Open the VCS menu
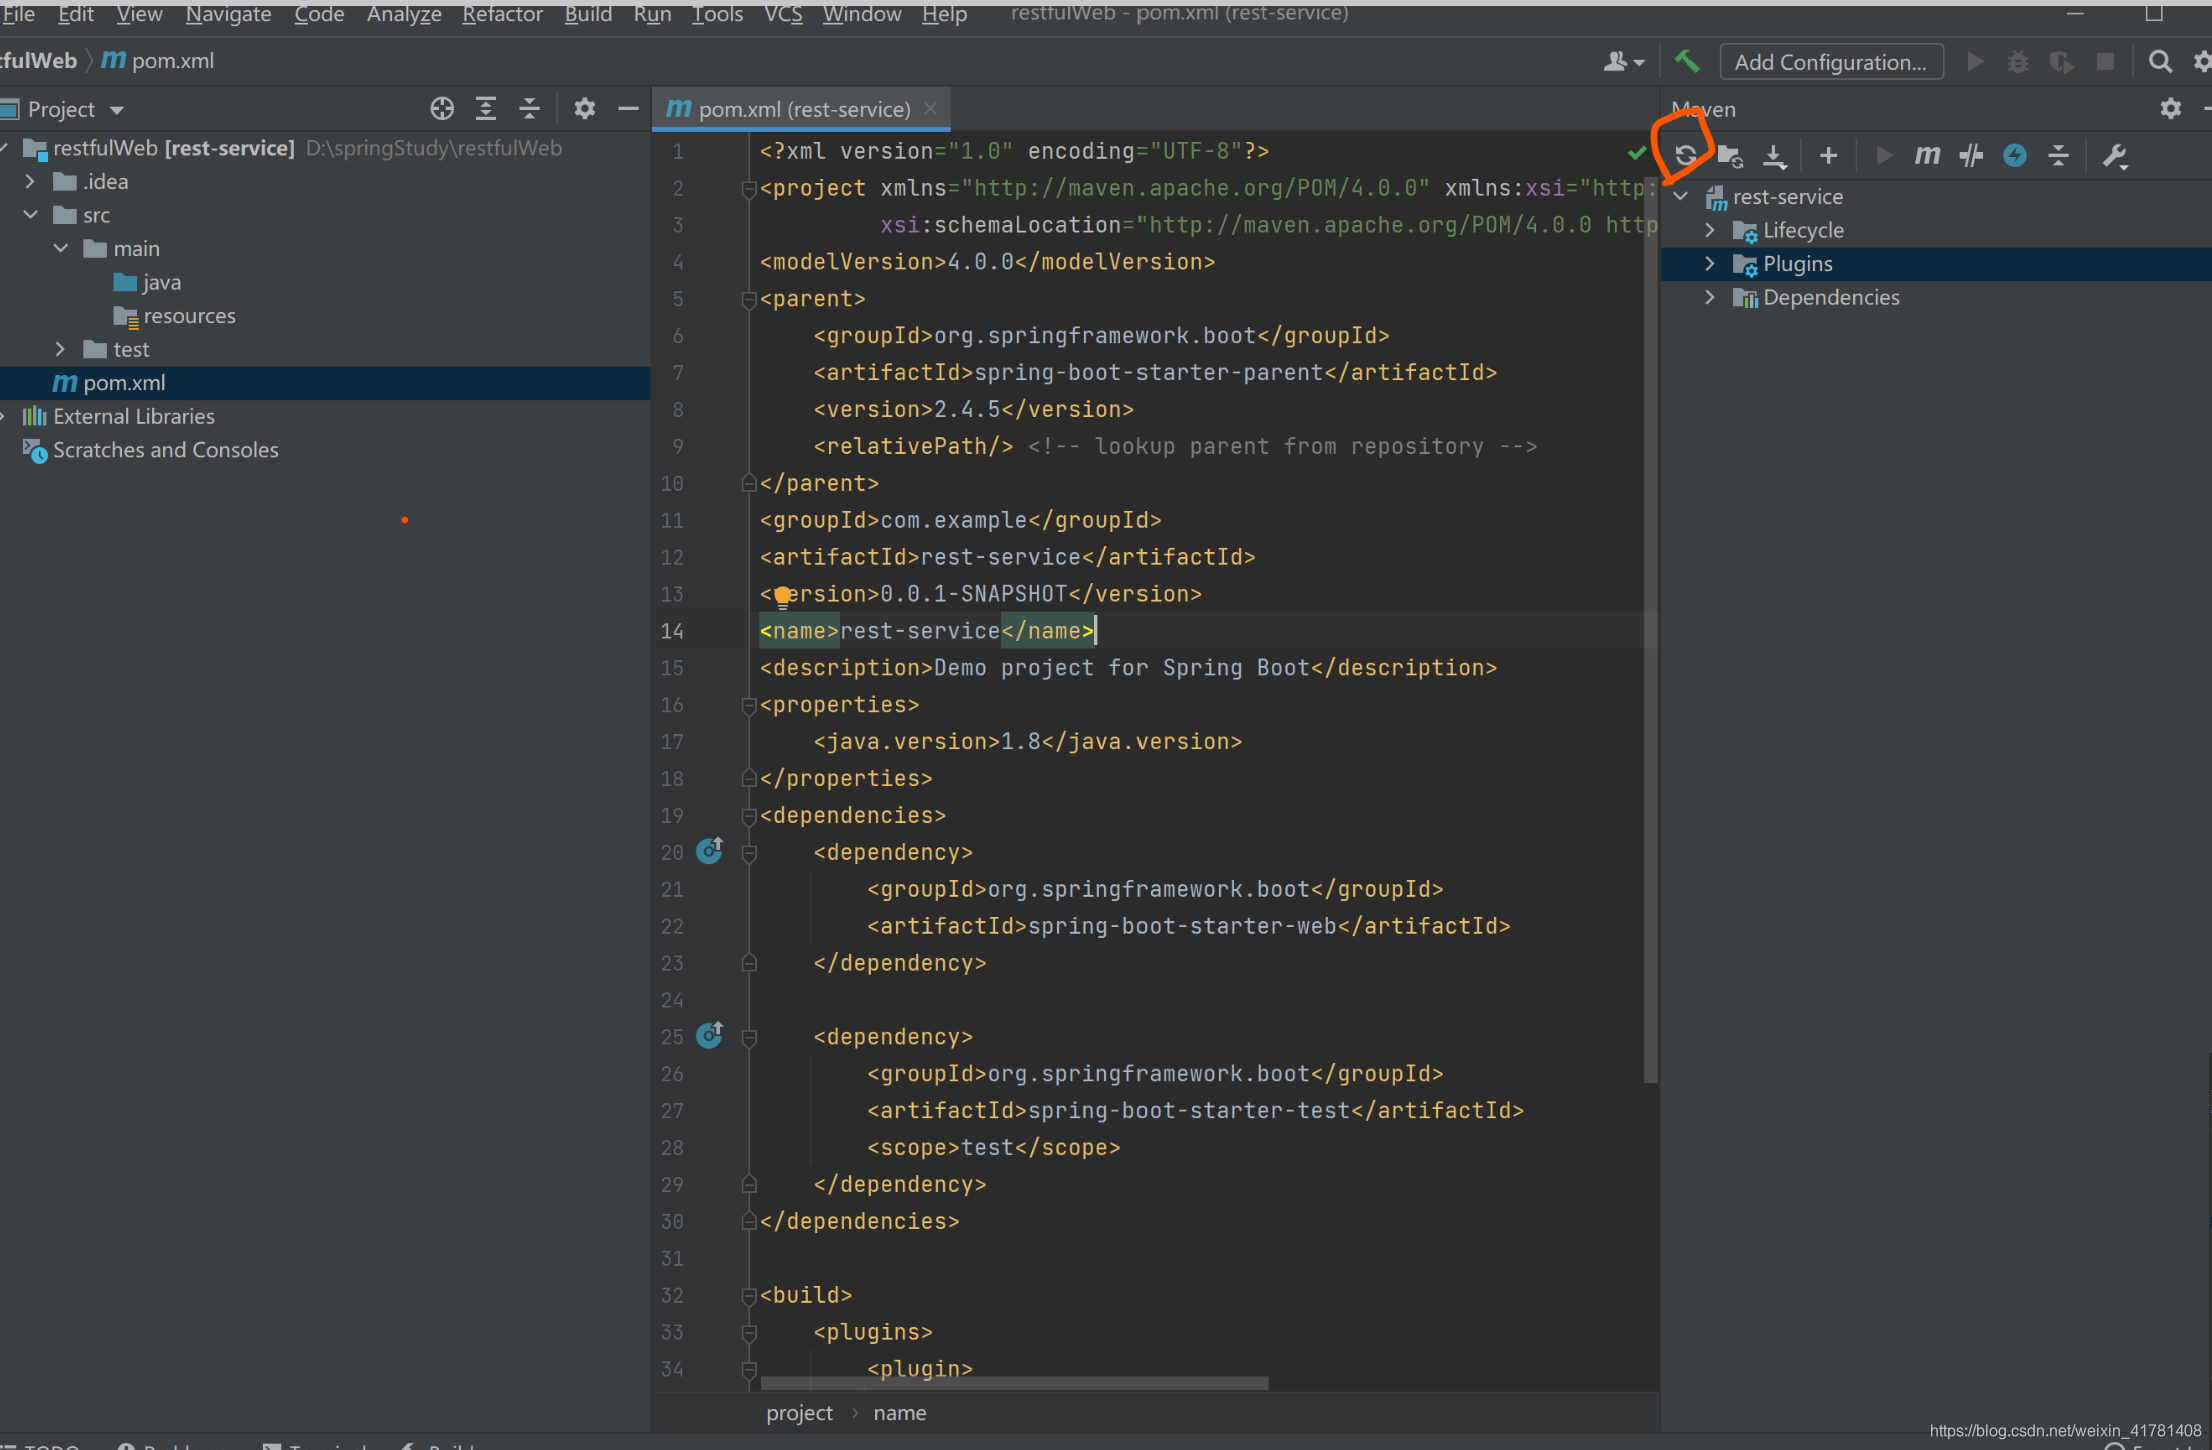Viewport: 2212px width, 1450px height. tap(783, 14)
